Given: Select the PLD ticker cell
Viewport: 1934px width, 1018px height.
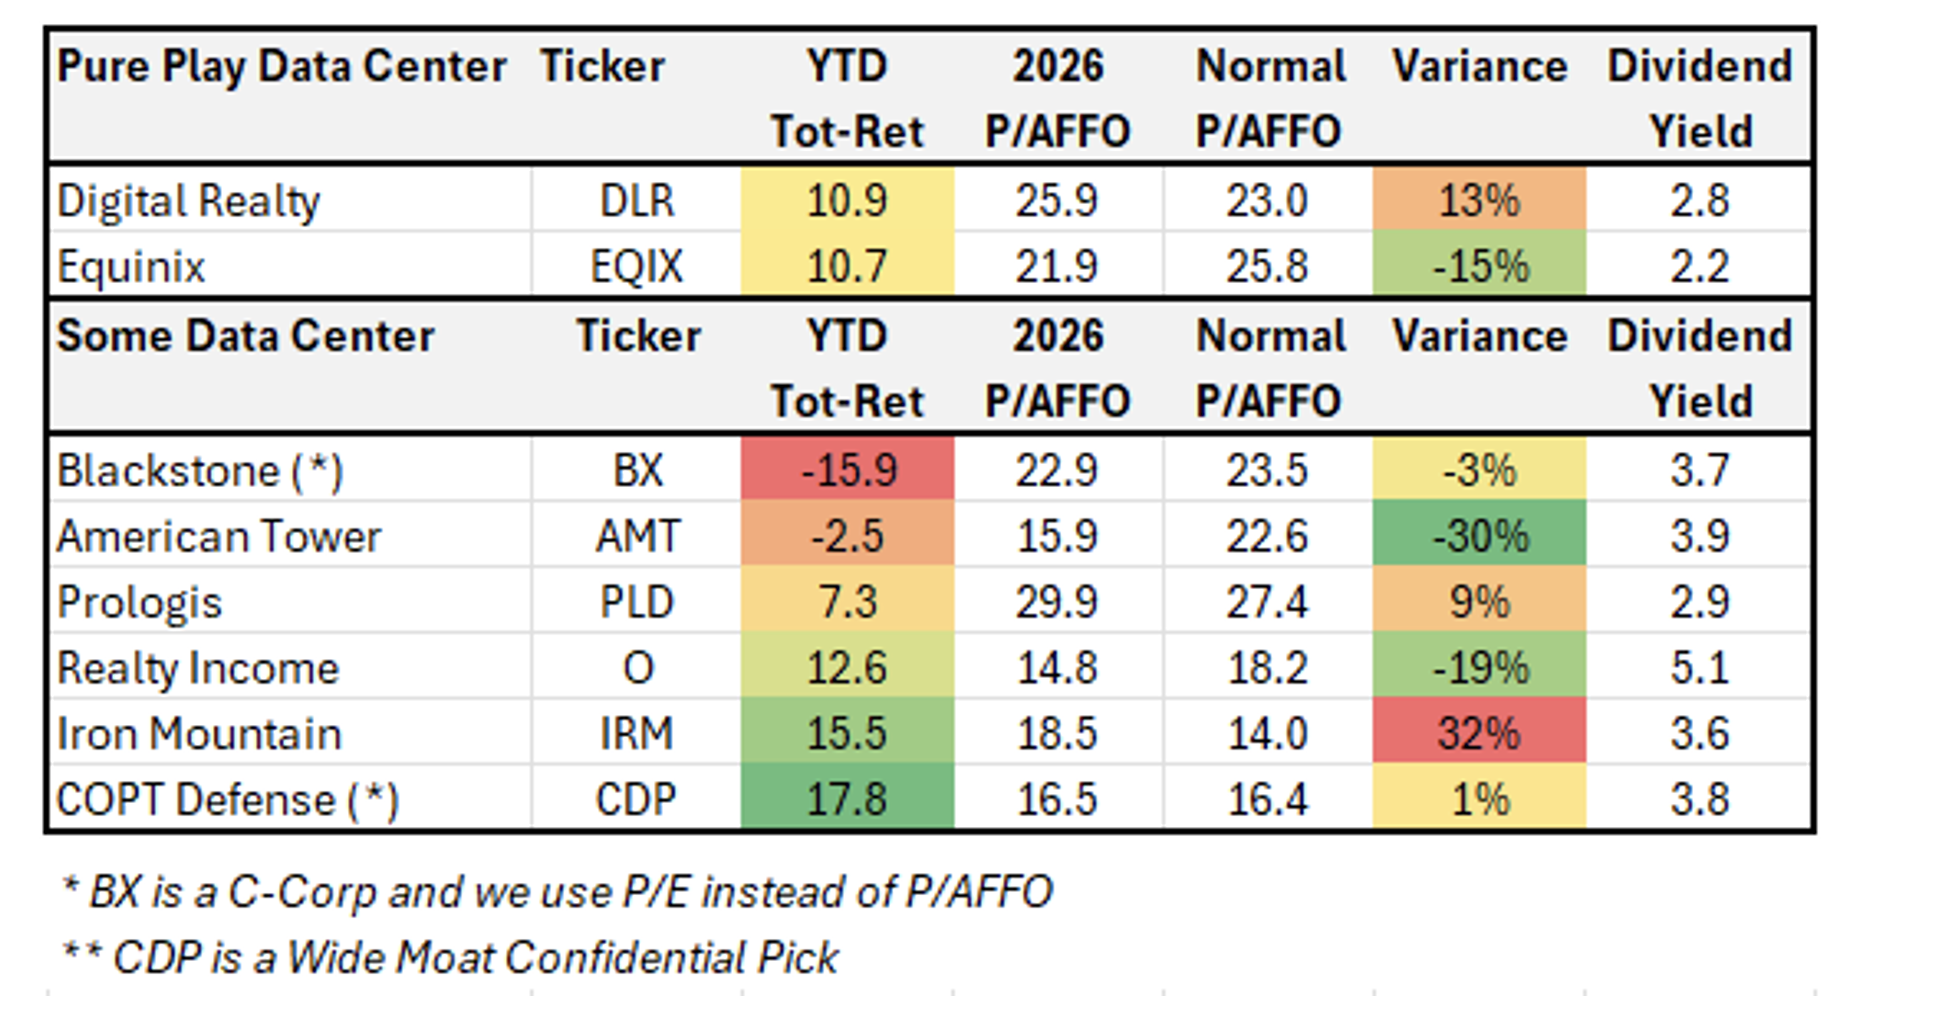Looking at the screenshot, I should click(x=637, y=602).
